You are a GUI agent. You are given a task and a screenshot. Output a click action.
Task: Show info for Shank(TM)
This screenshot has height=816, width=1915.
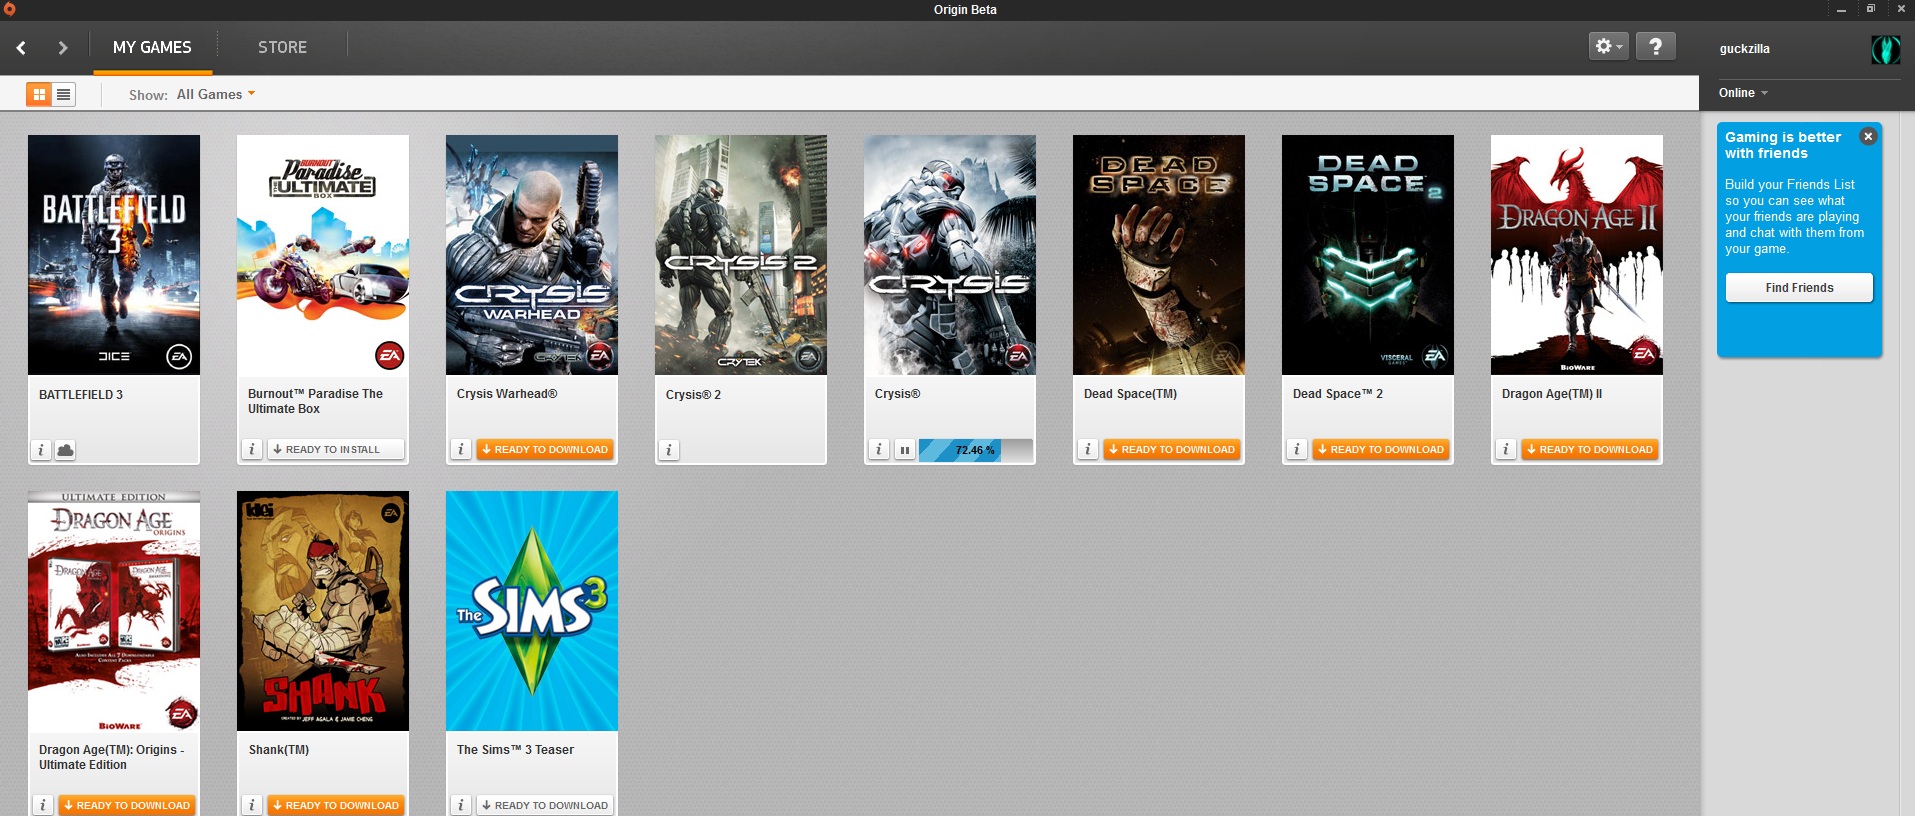pyautogui.click(x=252, y=805)
